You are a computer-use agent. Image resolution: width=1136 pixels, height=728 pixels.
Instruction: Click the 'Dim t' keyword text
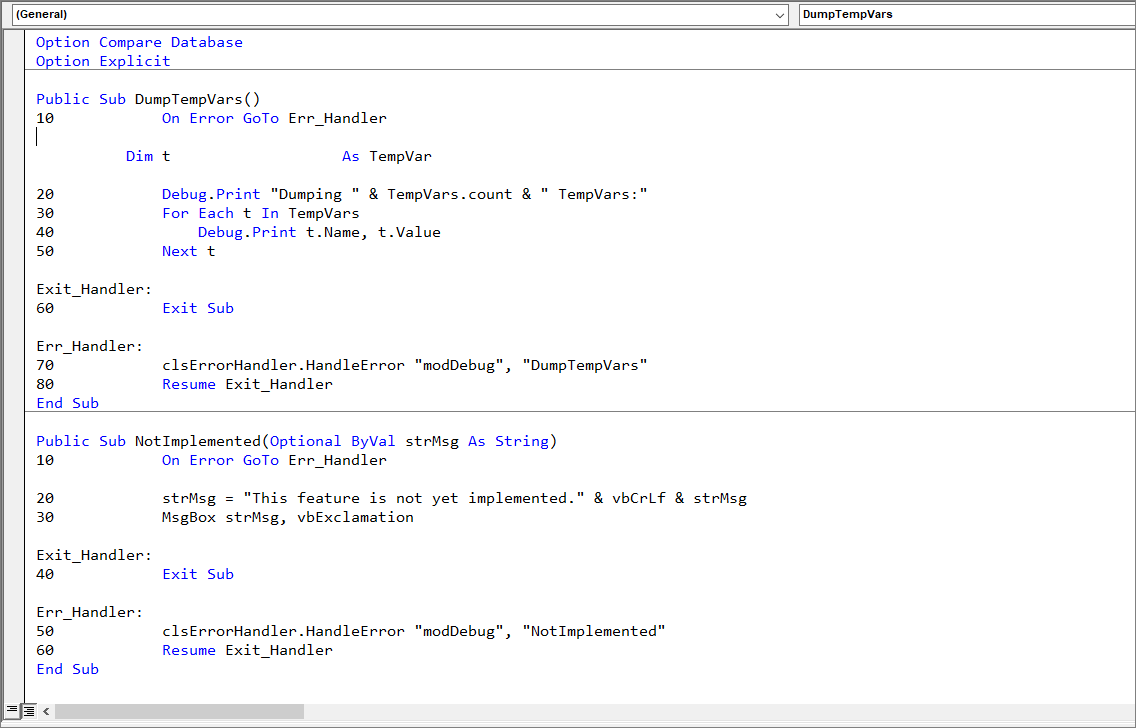click(x=148, y=156)
